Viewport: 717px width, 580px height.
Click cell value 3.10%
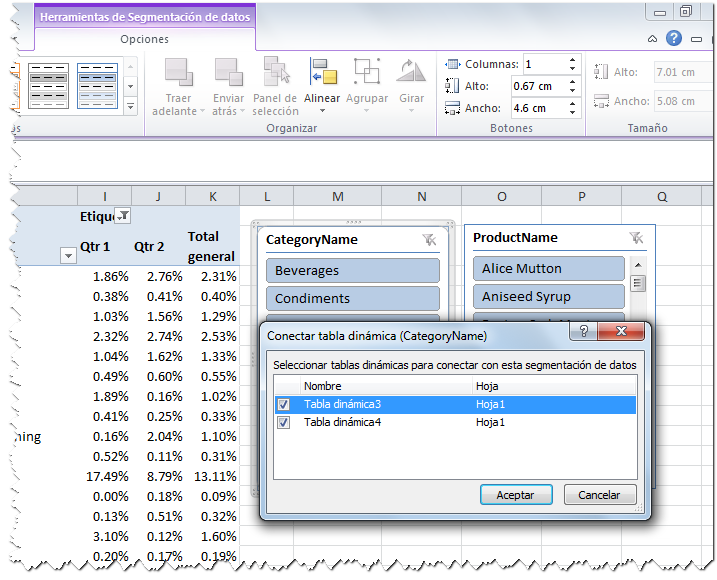pos(110,537)
